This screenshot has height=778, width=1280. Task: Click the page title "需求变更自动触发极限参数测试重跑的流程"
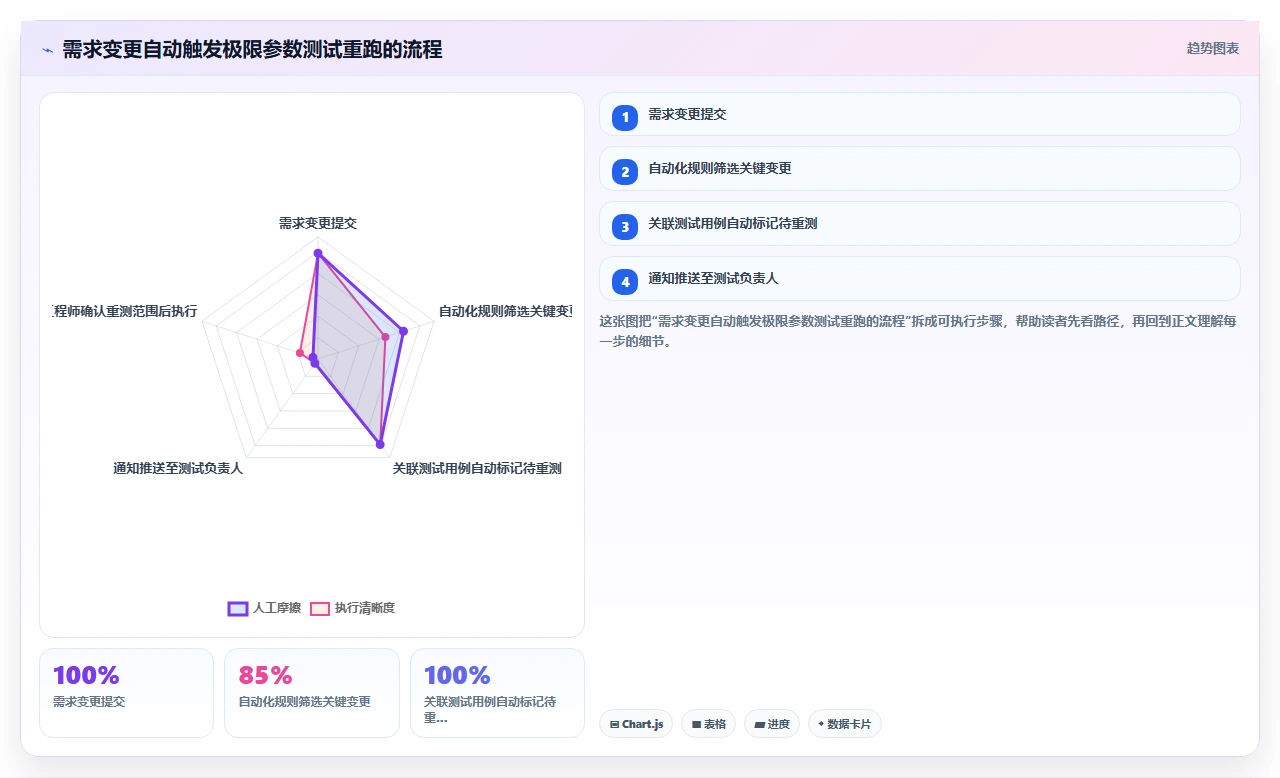coord(252,49)
